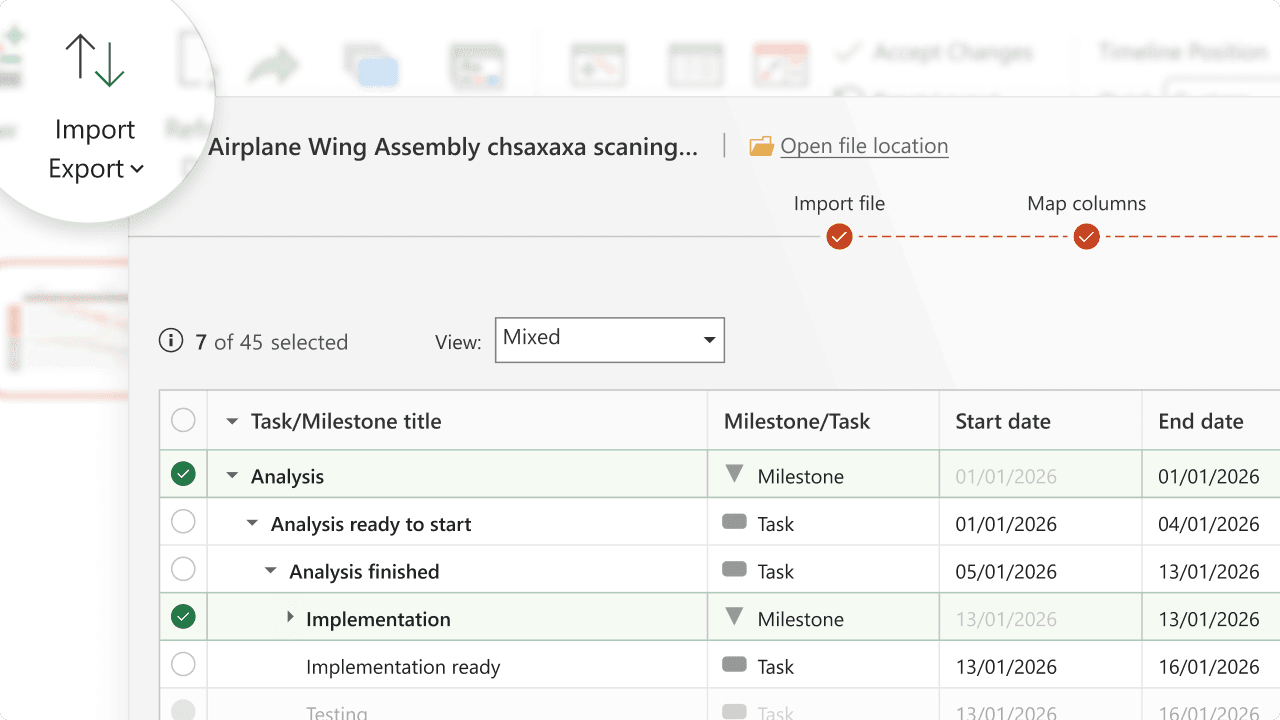Click the Implementation ready task title

click(x=403, y=667)
